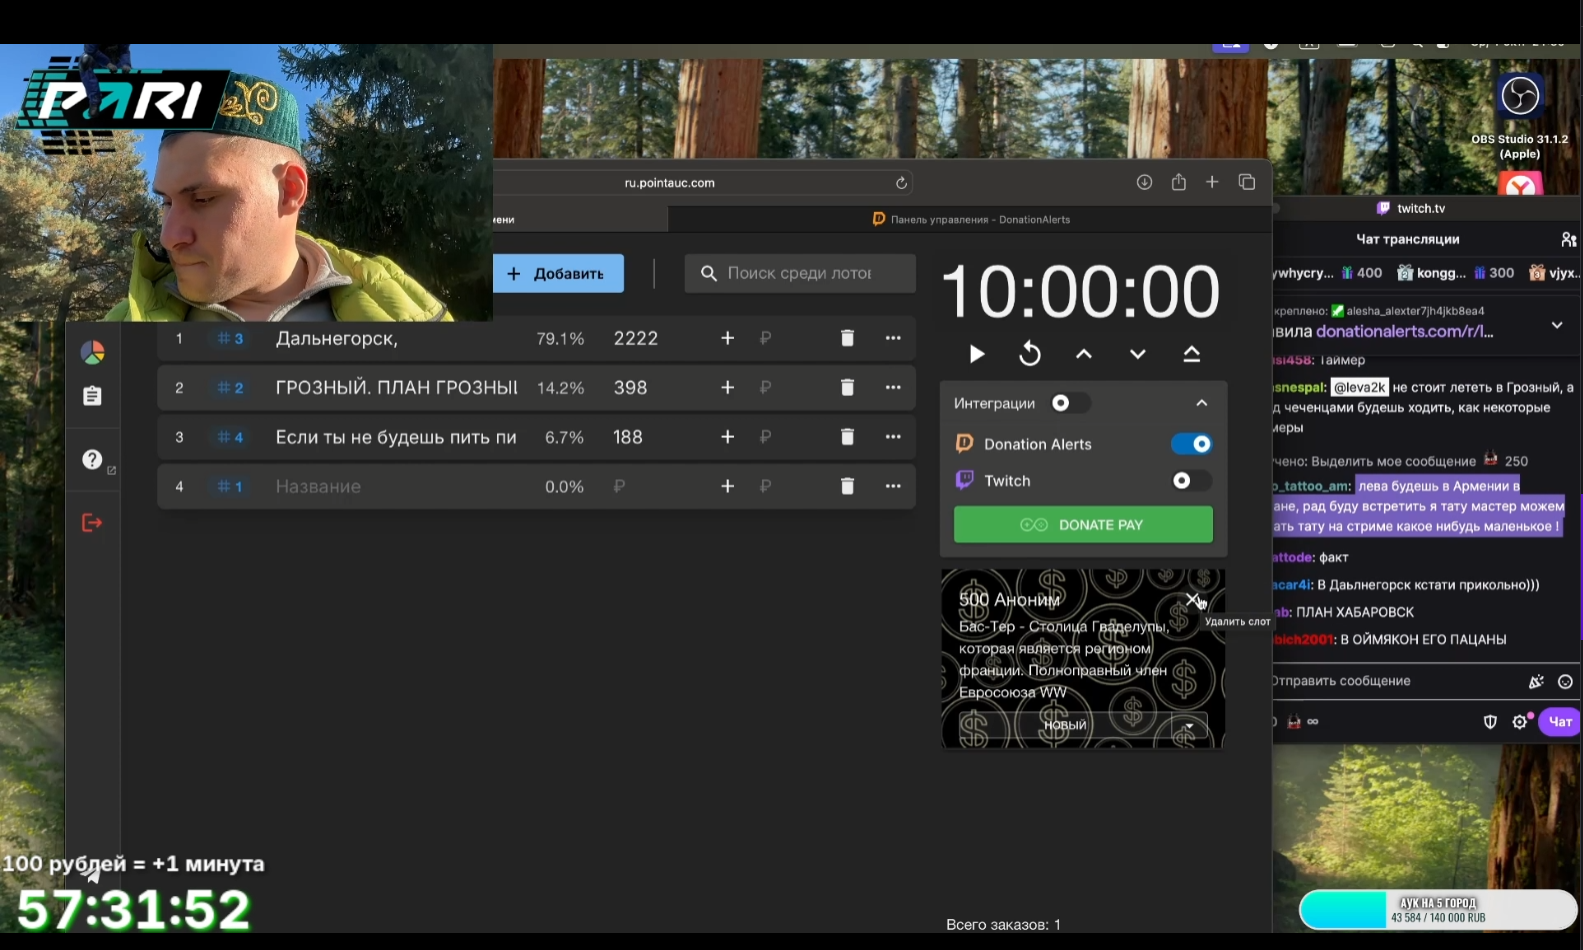Viewport: 1583px width, 950px height.
Task: Open more options for Дальнегорск lot
Action: click(893, 338)
